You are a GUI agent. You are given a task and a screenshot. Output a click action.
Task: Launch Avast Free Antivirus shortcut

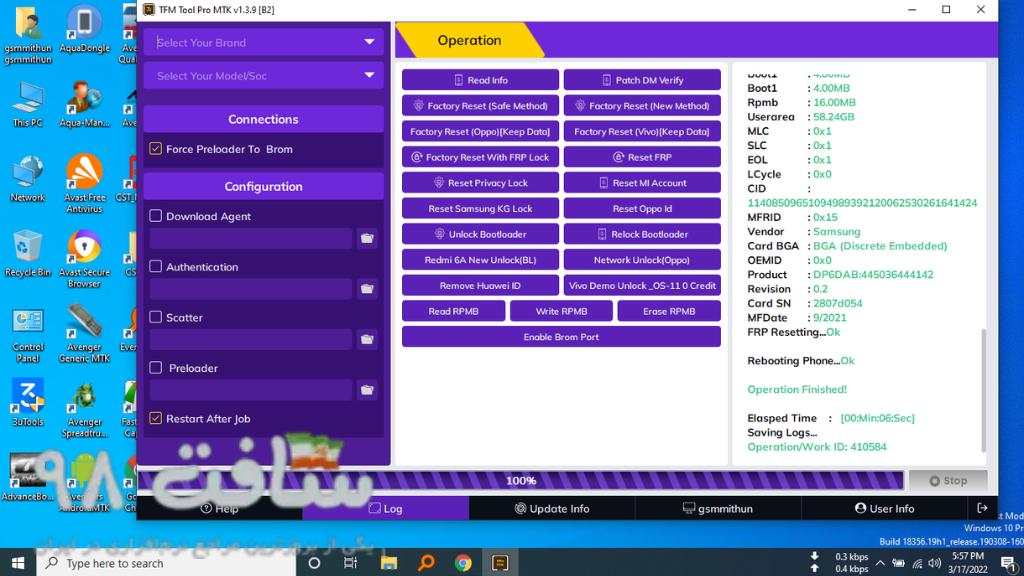[84, 184]
